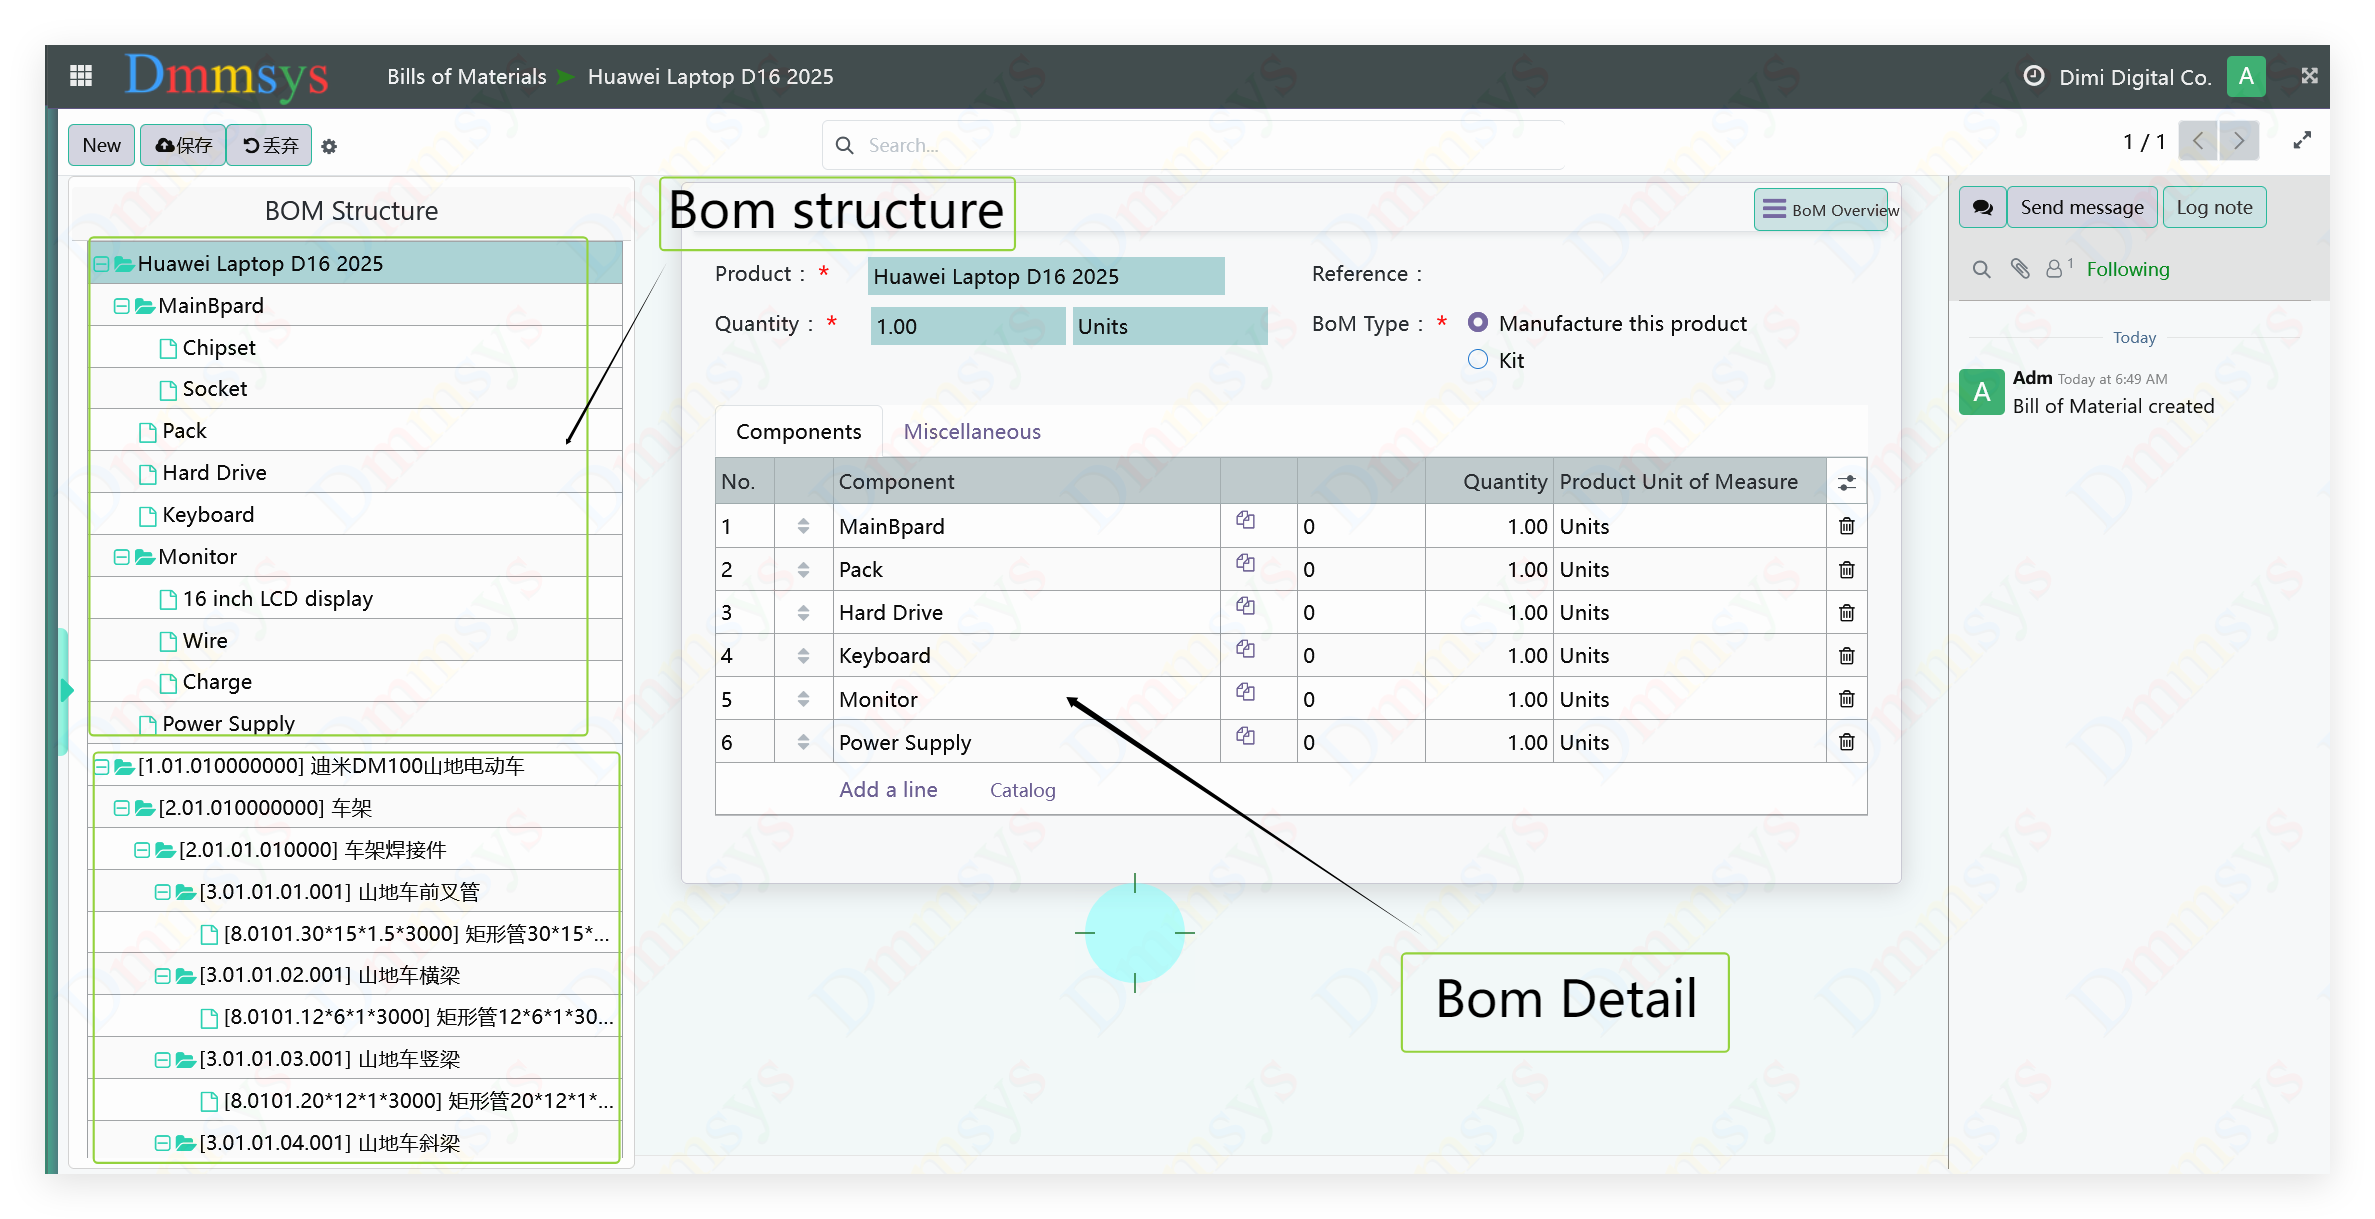This screenshot has height=1219, width=2375.
Task: Click the search magnifier icon
Action: 844,145
